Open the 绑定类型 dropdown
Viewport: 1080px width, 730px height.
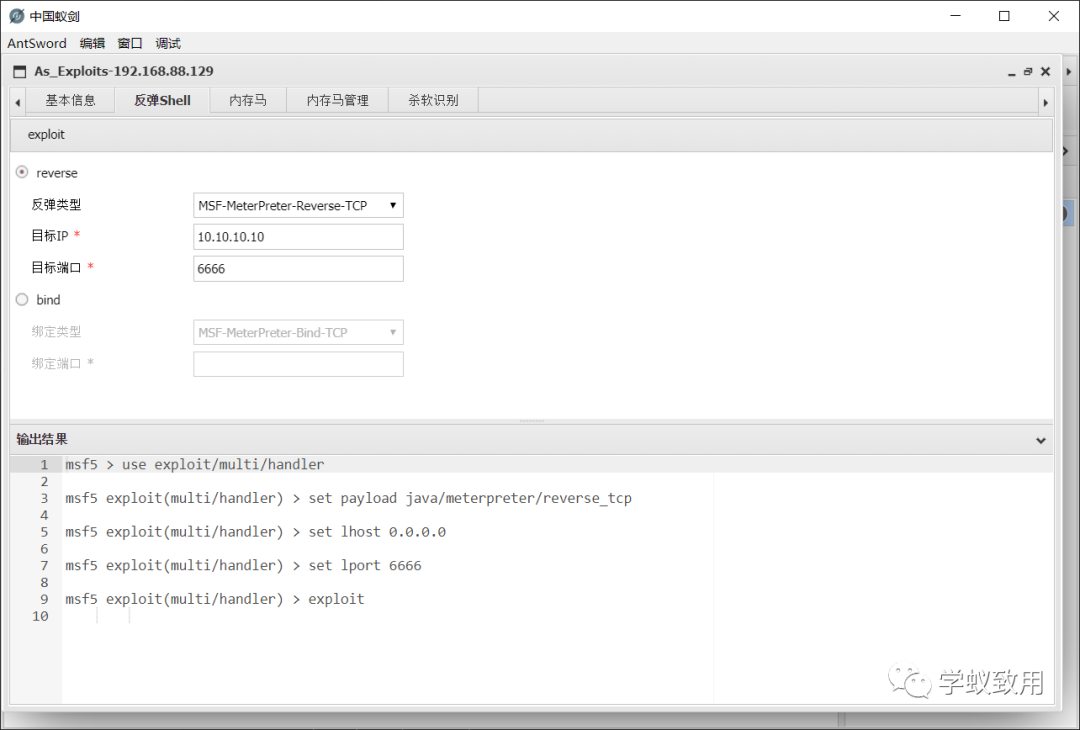click(298, 333)
